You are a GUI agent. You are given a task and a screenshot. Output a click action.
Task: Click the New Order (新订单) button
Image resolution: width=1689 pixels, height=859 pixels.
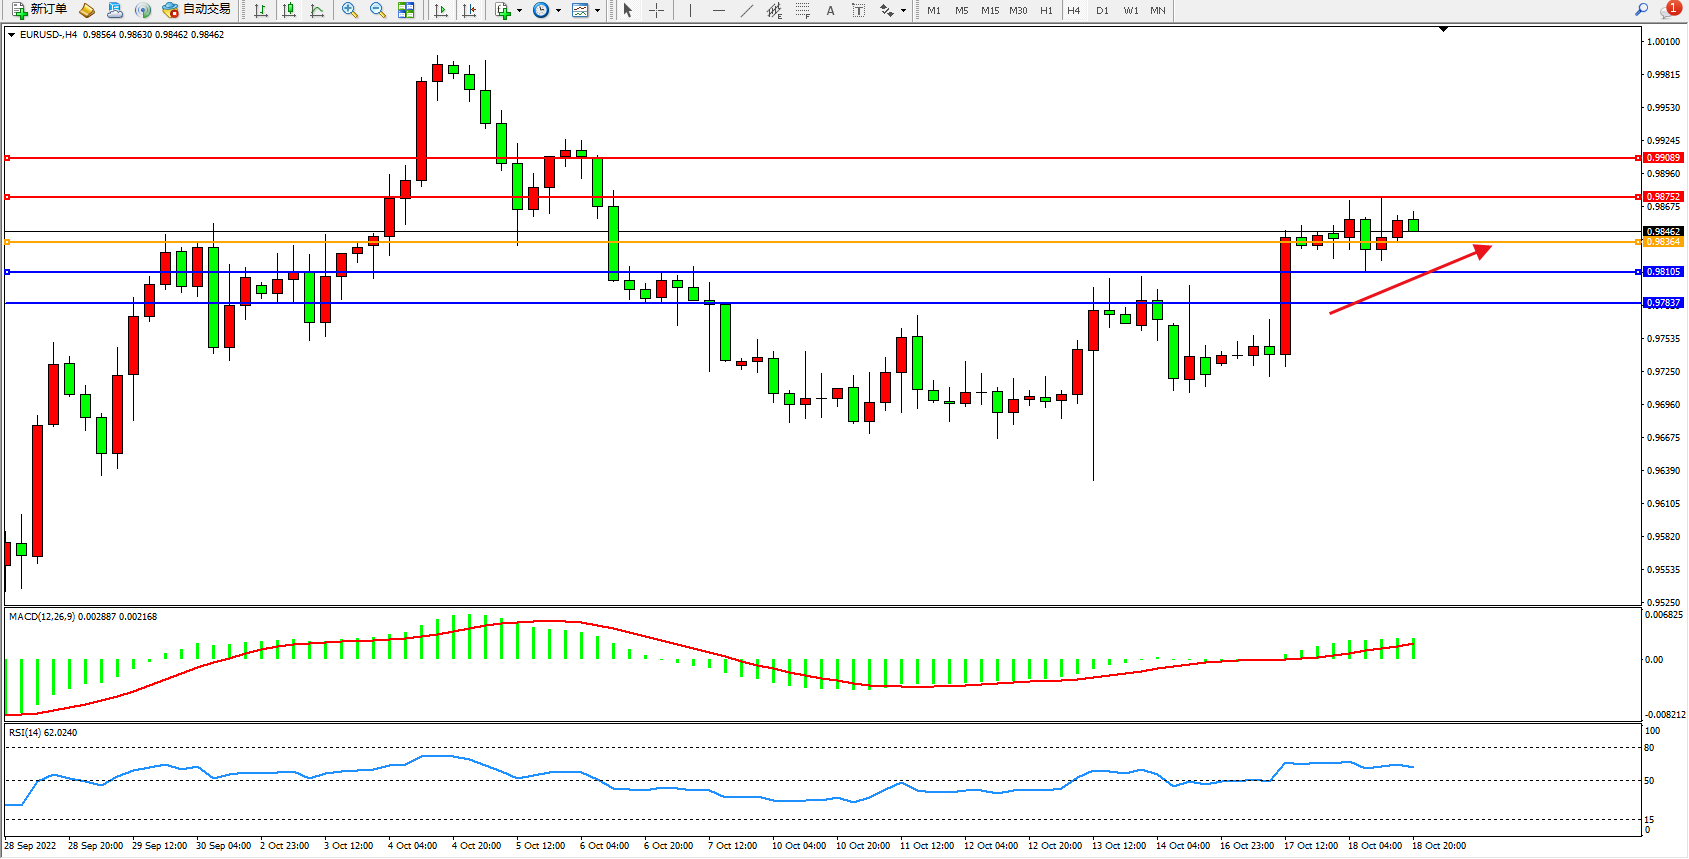pos(40,10)
